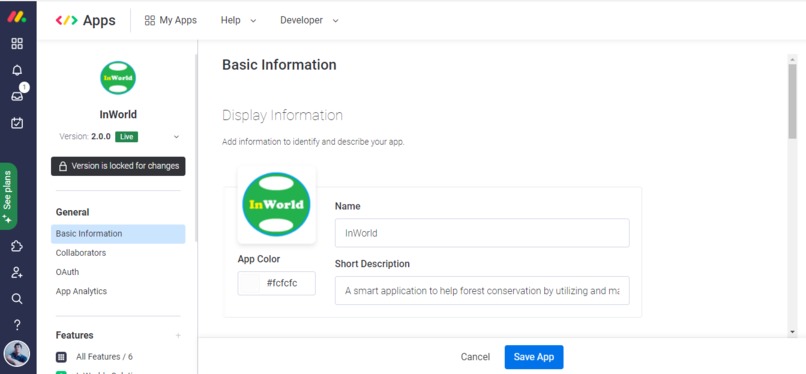The width and height of the screenshot is (806, 374).
Task: Click the See plans green tab
Action: click(x=8, y=196)
